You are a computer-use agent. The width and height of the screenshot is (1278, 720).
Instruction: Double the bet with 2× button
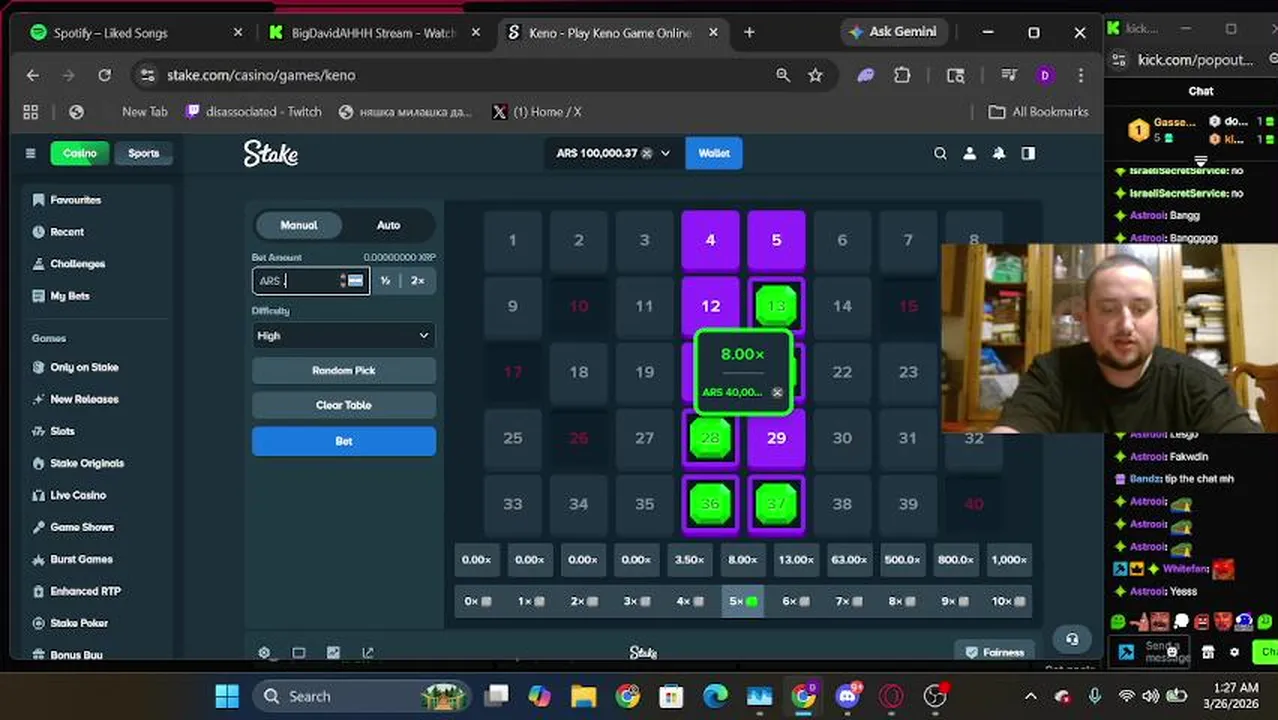pyautogui.click(x=417, y=281)
